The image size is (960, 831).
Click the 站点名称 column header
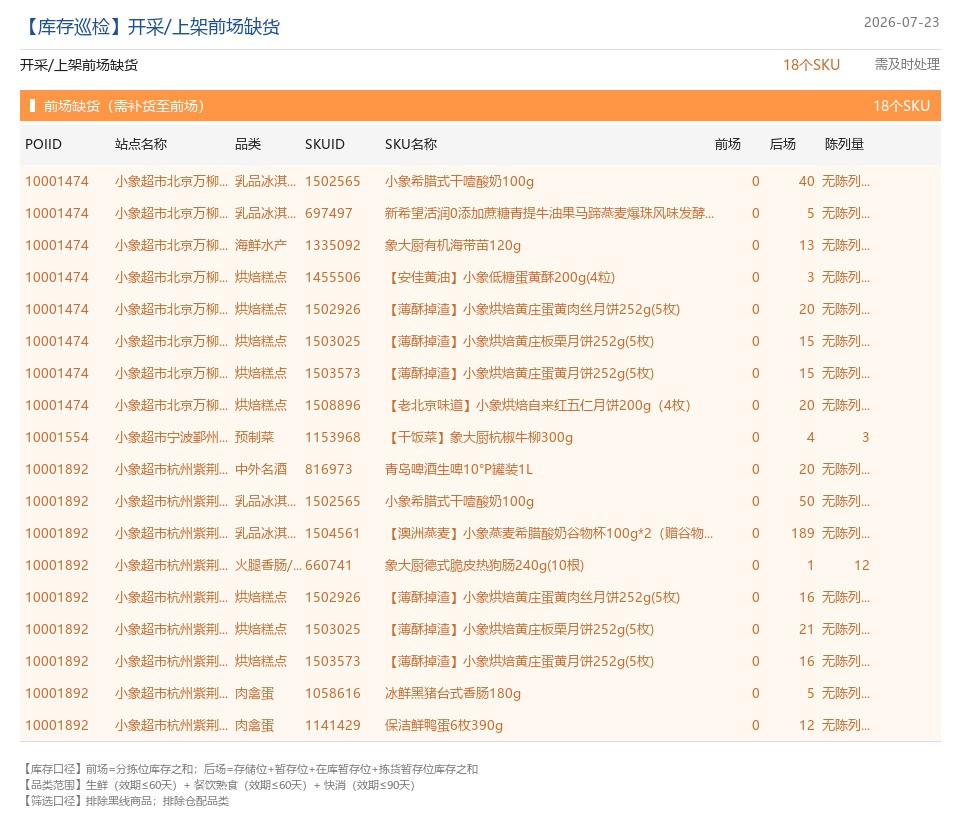tap(141, 145)
